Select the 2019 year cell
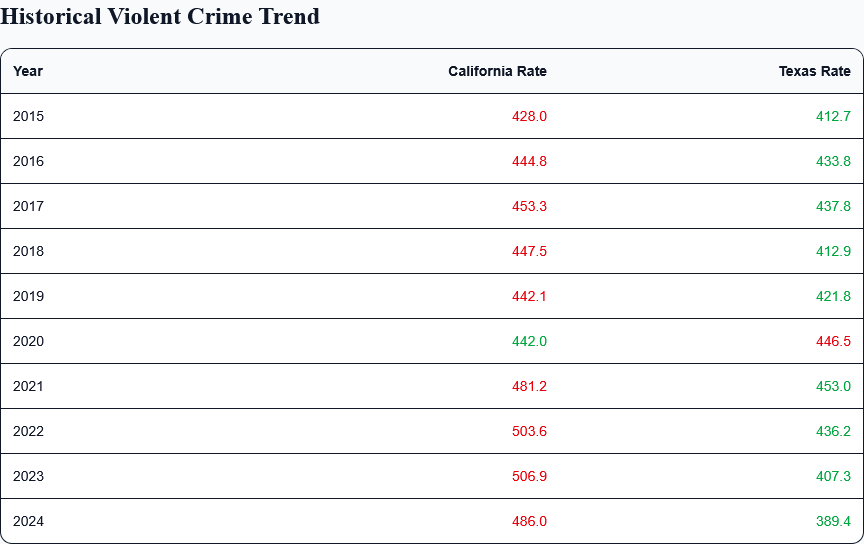 click(x=28, y=297)
